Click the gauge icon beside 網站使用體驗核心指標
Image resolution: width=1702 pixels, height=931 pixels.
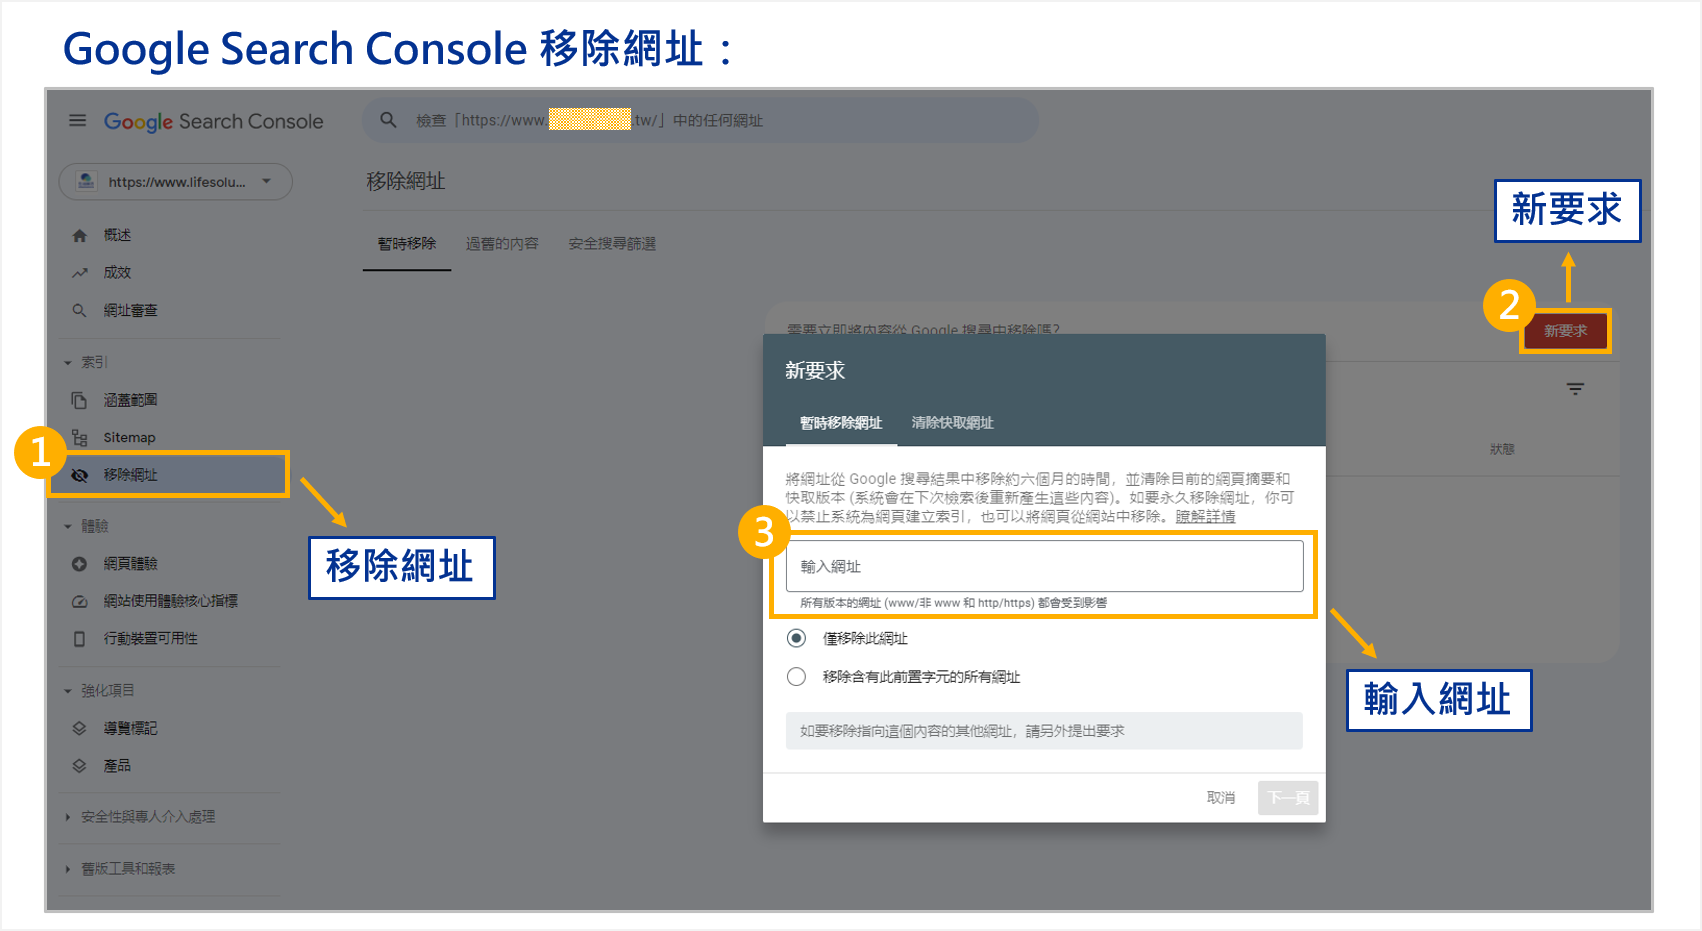tap(79, 601)
